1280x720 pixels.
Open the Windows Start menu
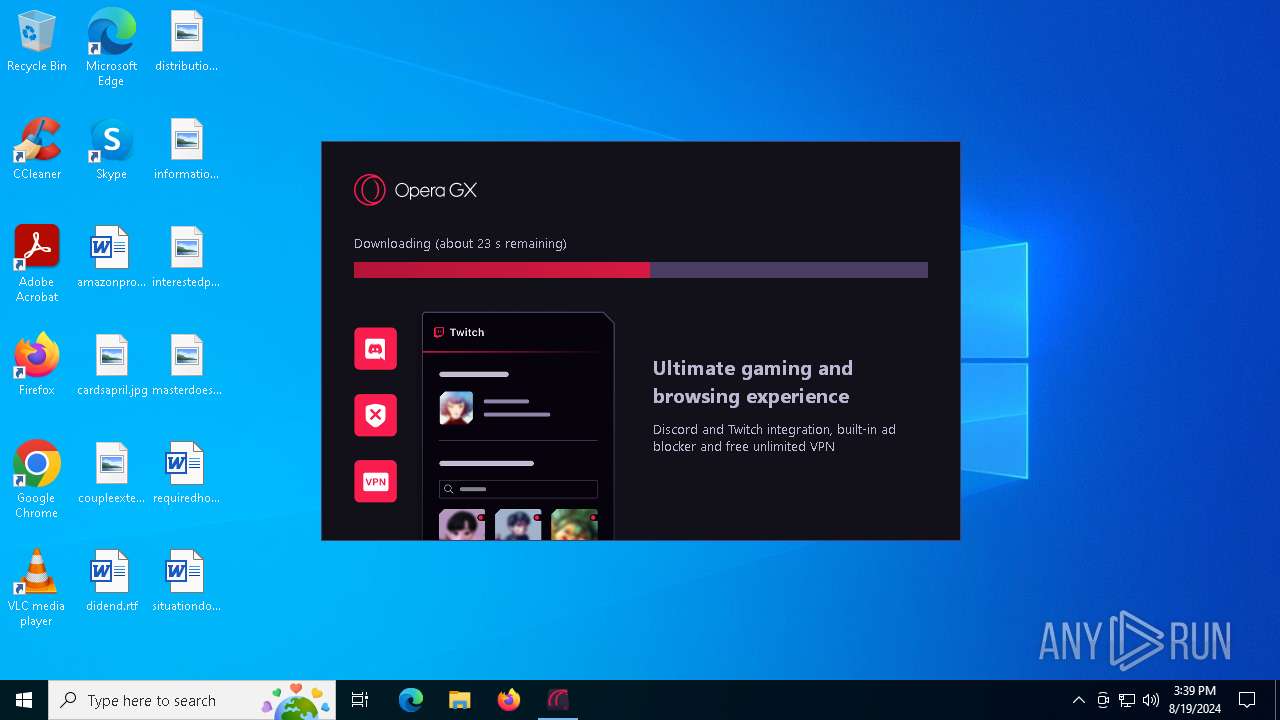(24, 700)
